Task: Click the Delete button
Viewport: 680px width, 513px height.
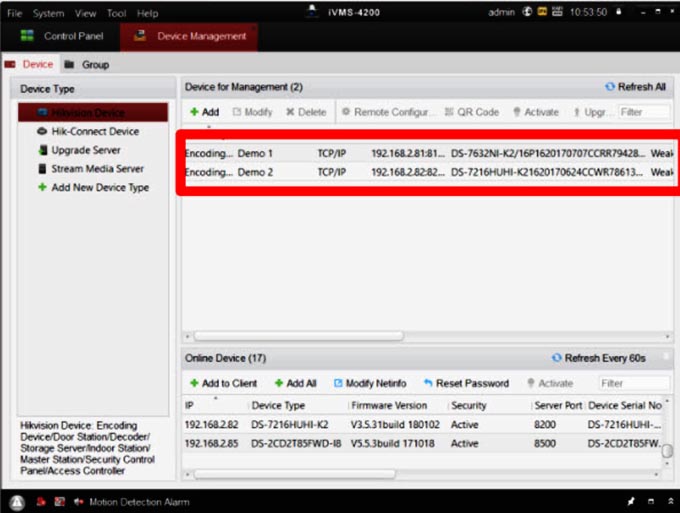Action: (306, 112)
